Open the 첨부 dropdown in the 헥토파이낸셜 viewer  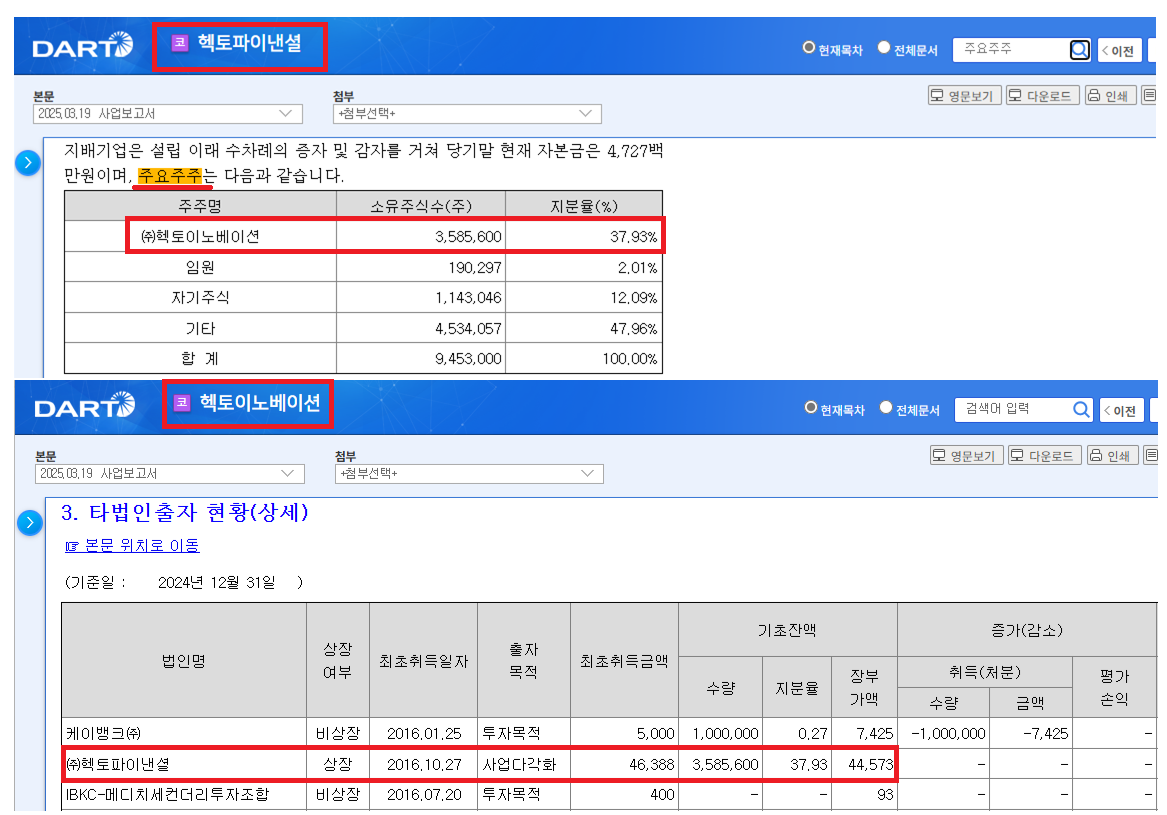point(466,114)
